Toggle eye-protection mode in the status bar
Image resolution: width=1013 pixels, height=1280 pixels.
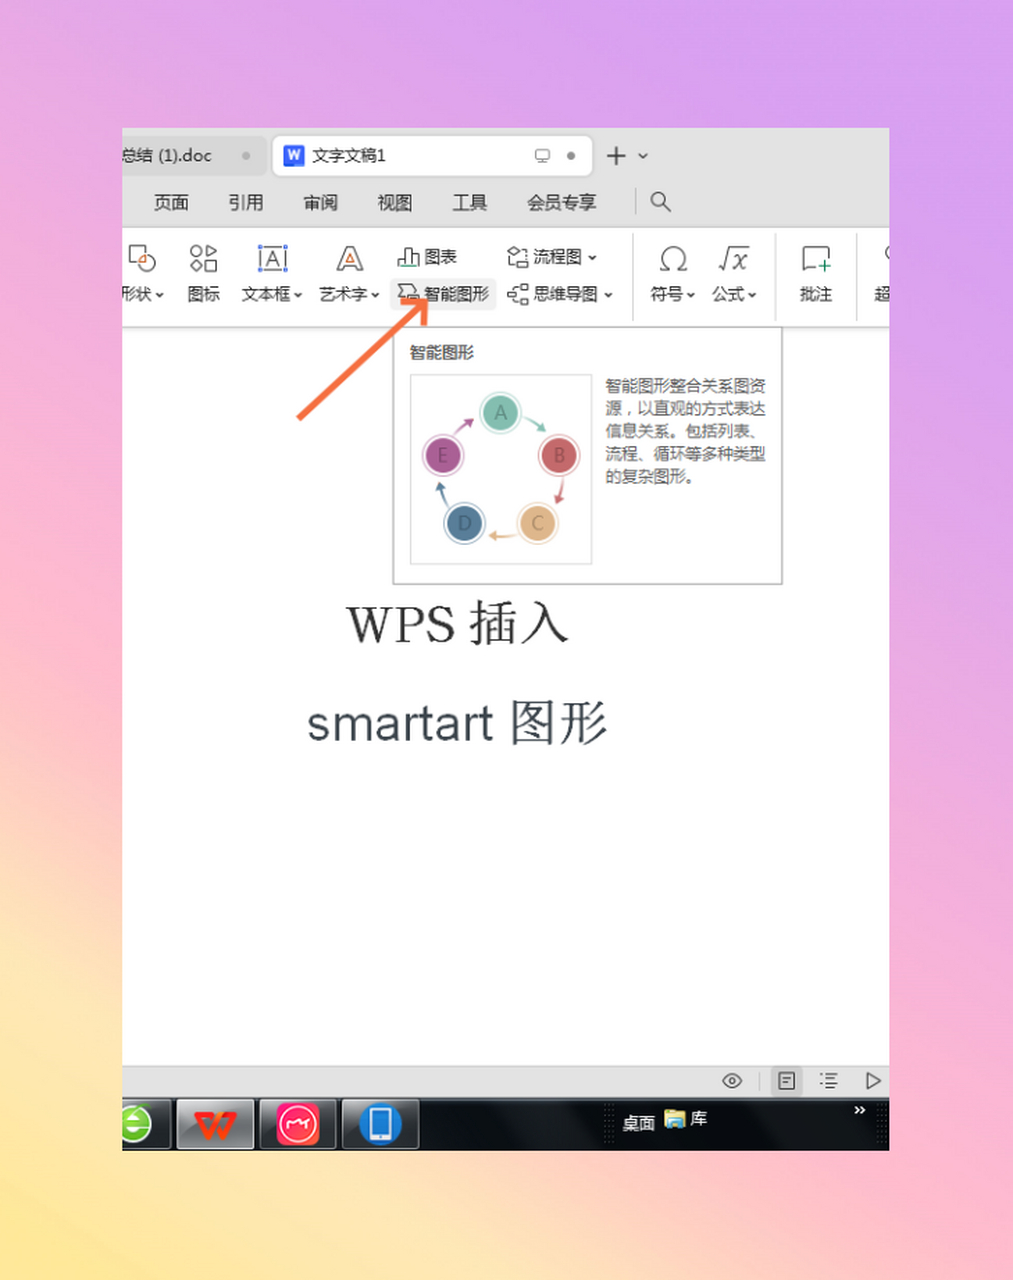[x=731, y=1081]
